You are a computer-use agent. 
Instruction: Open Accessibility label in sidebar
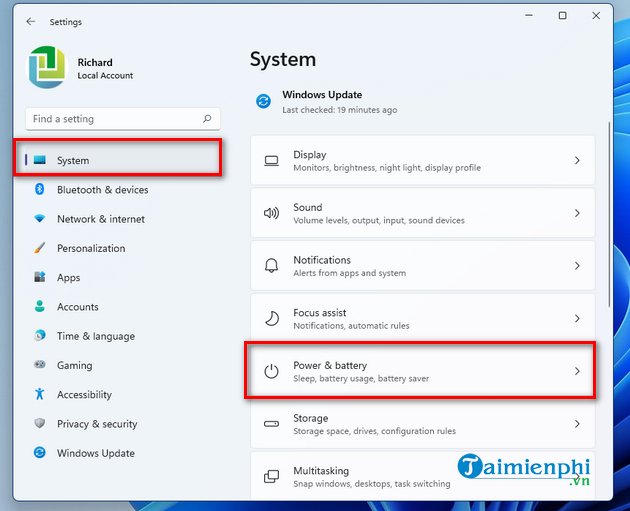tap(84, 395)
